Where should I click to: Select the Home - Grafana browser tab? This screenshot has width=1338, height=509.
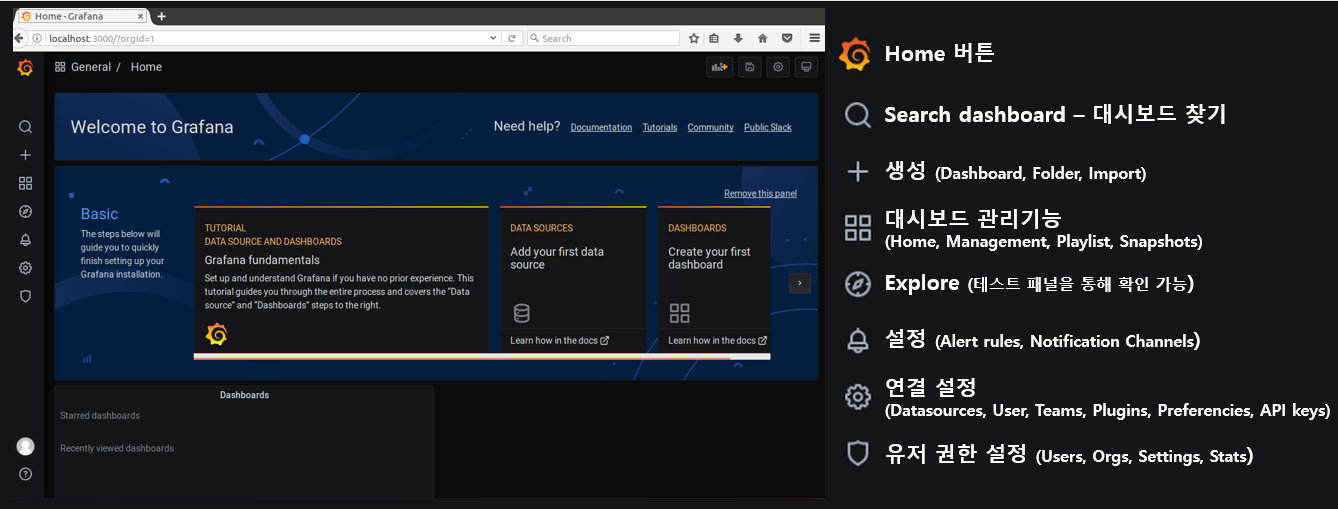(82, 16)
